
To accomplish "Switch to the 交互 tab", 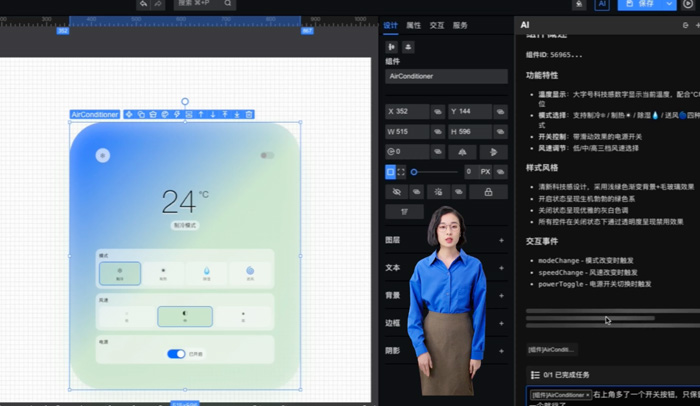I will 437,26.
